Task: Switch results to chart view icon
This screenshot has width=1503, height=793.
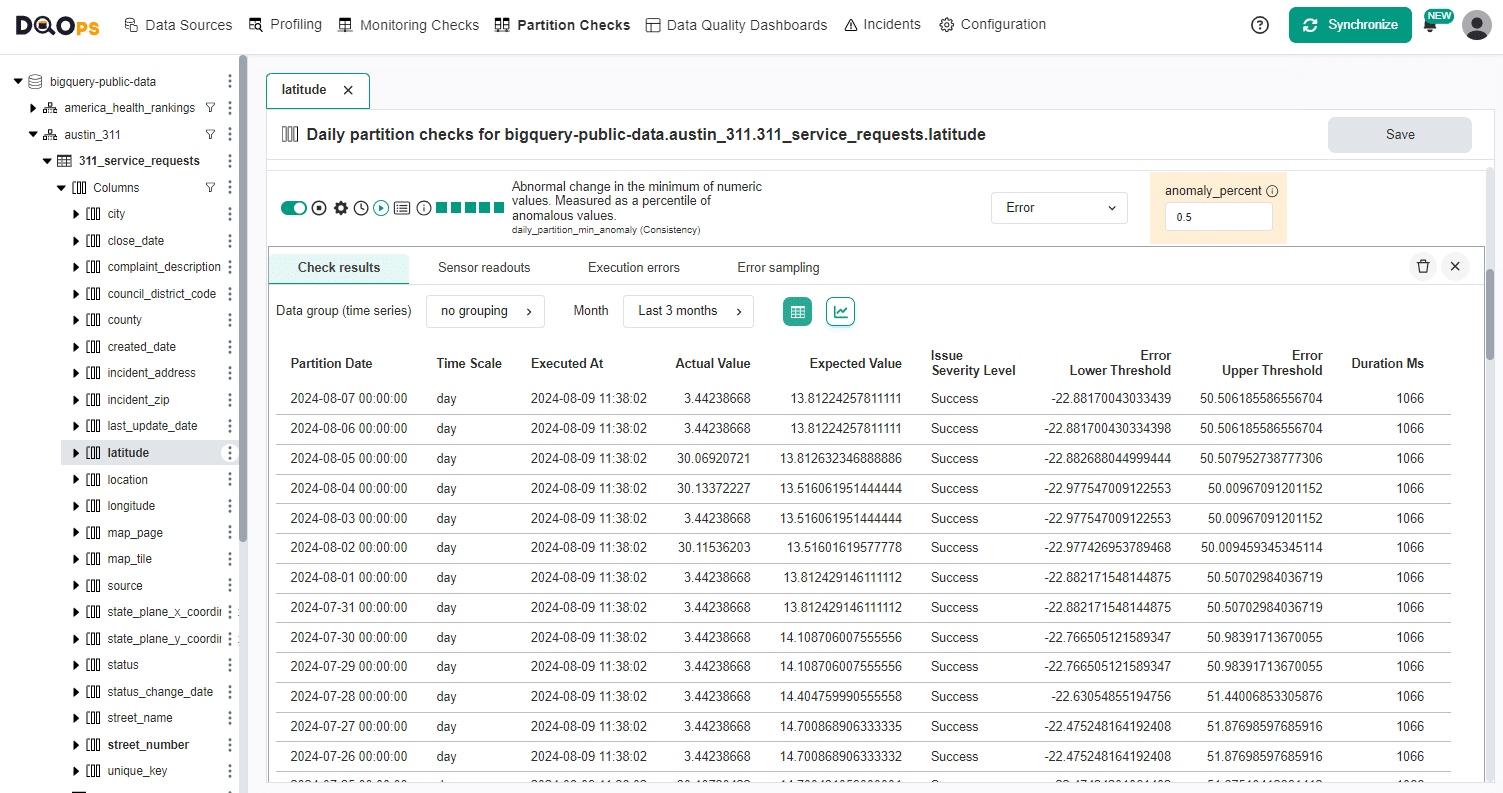Action: click(x=841, y=312)
